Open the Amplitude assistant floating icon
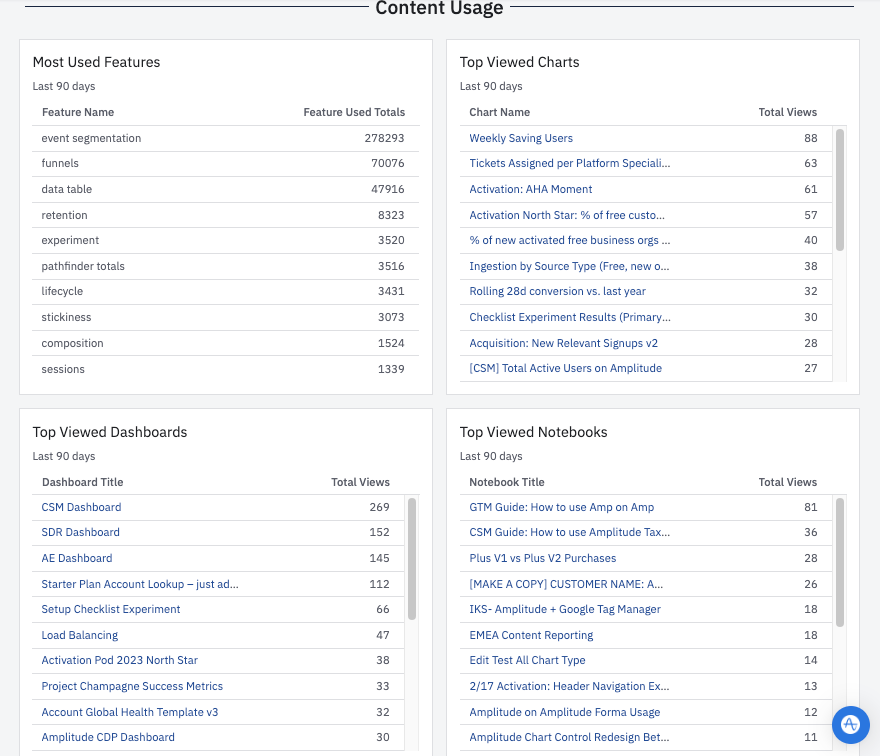 (x=849, y=725)
